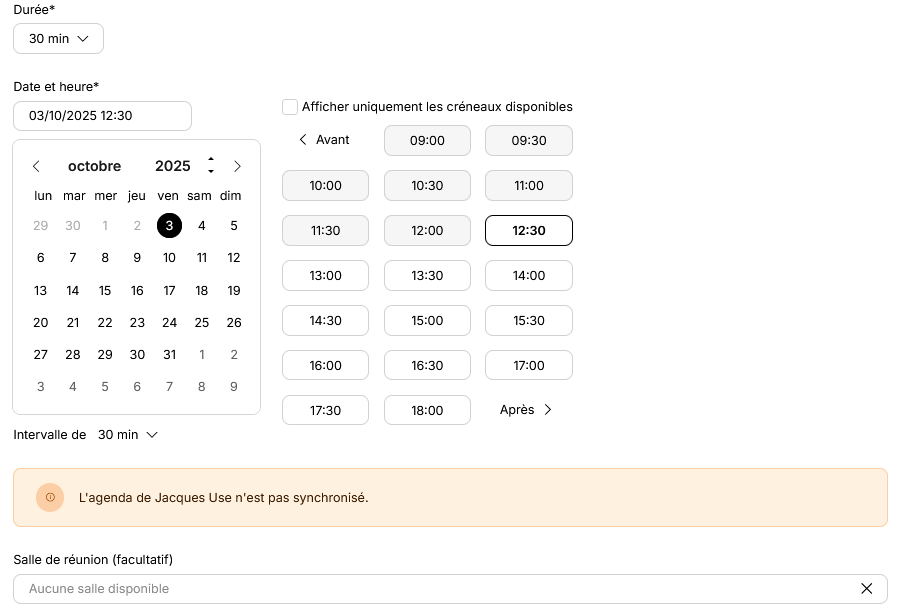This screenshot has width=898, height=615.
Task: Select the 13:30 time slot
Action: [x=427, y=276]
